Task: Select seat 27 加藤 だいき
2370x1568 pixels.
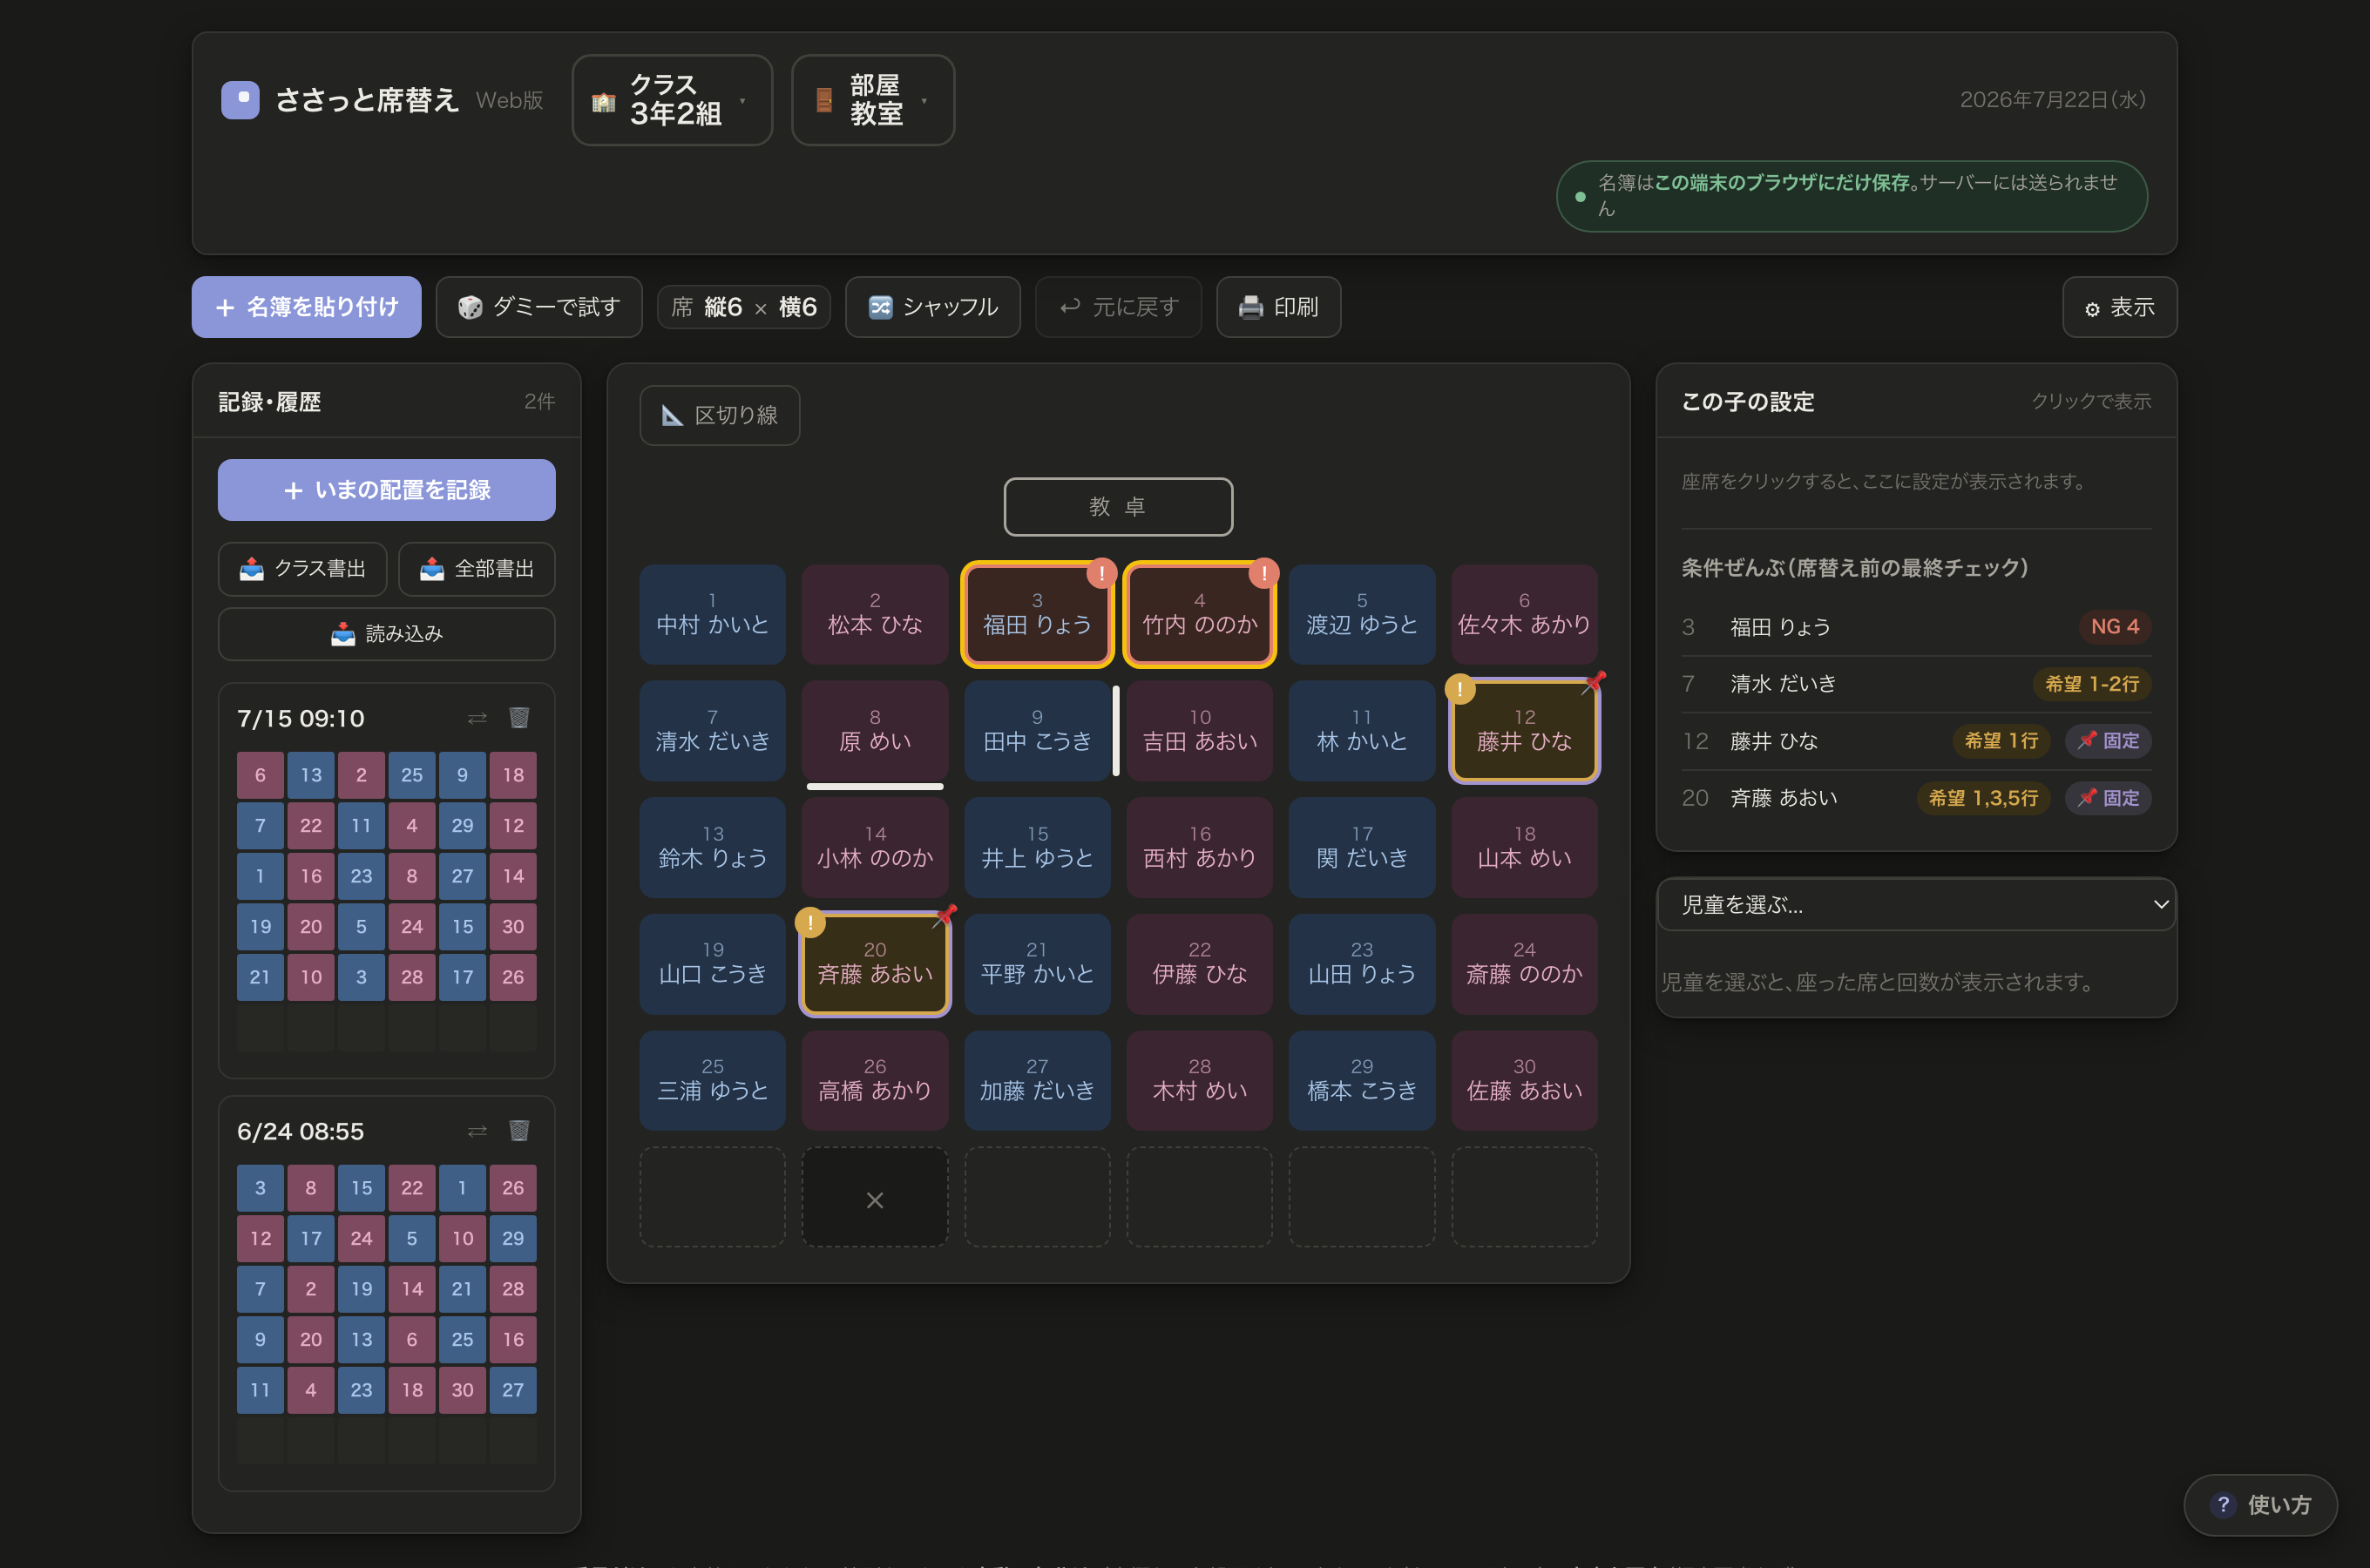Action: click(1037, 1081)
